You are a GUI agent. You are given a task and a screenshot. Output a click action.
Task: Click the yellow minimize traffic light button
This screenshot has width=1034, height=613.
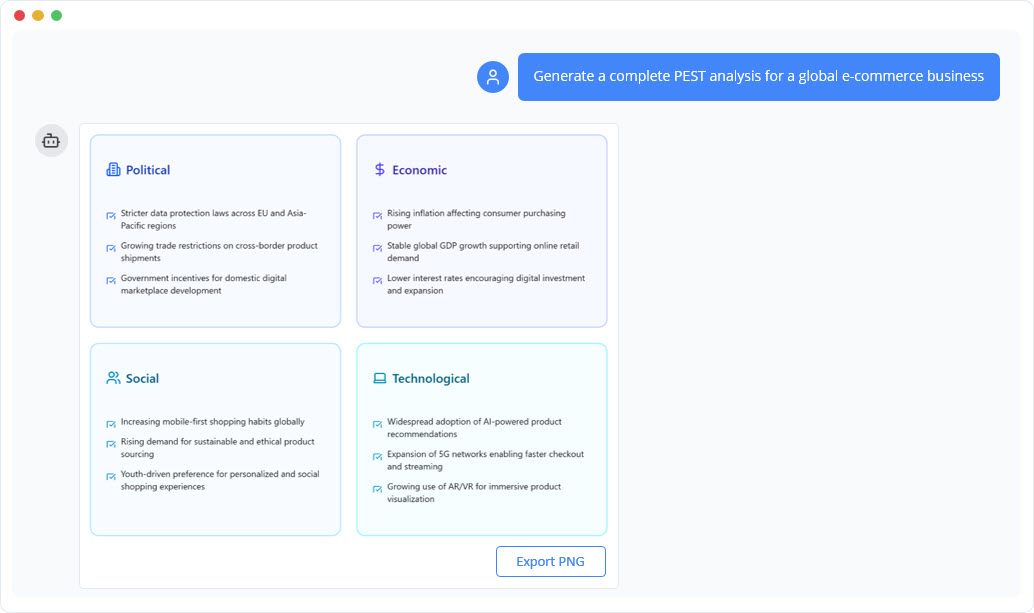click(x=38, y=15)
